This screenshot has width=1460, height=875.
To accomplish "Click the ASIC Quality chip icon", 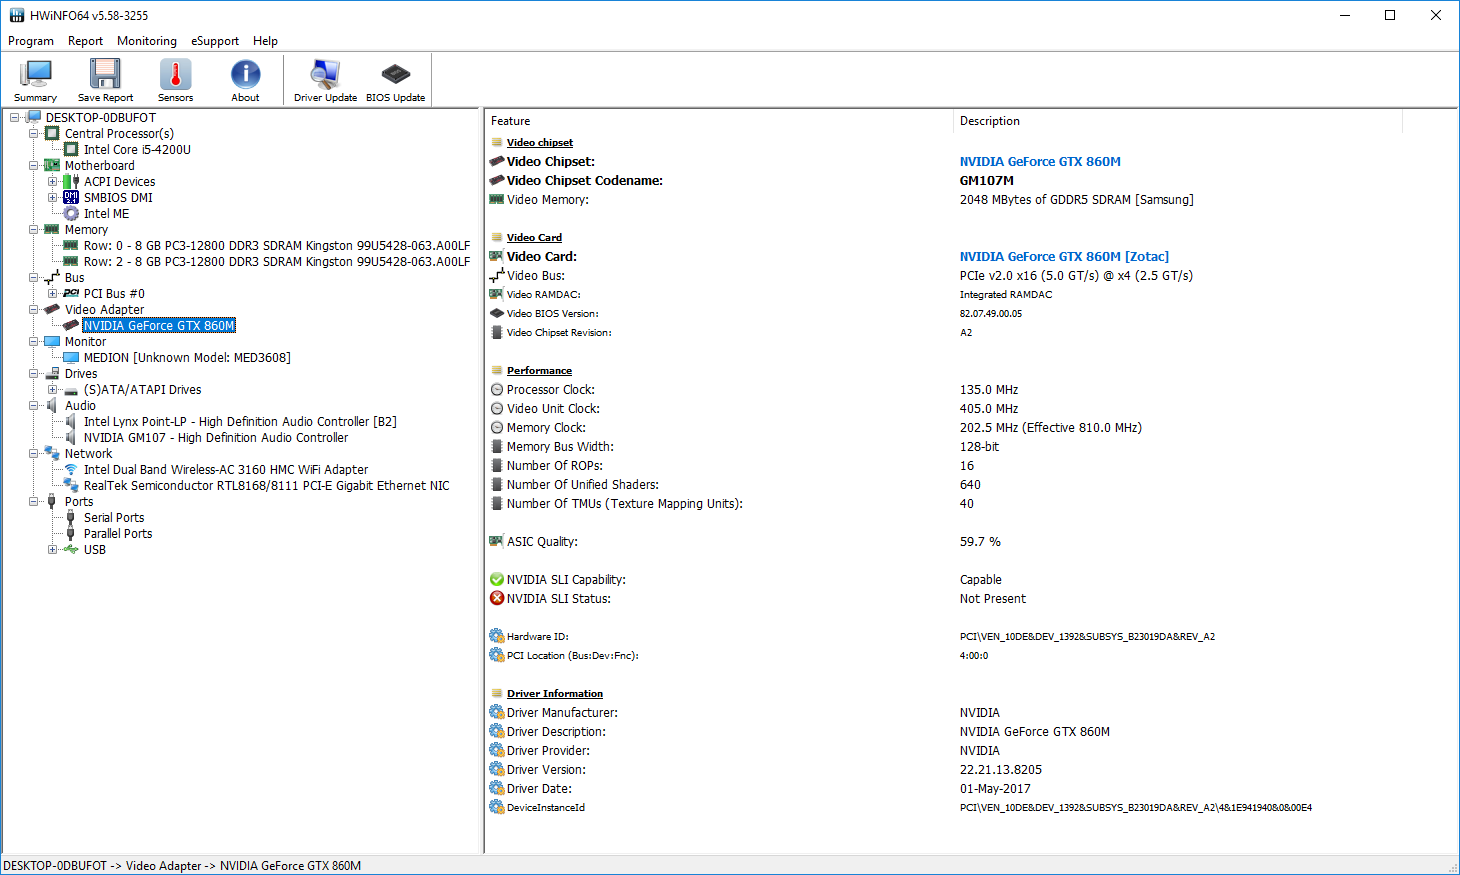I will coord(496,541).
